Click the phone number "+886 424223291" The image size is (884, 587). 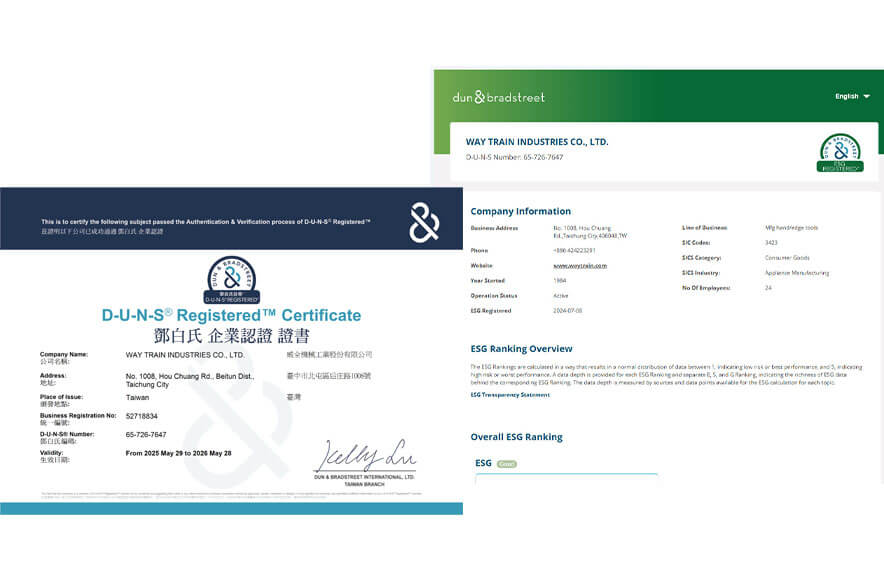574,250
